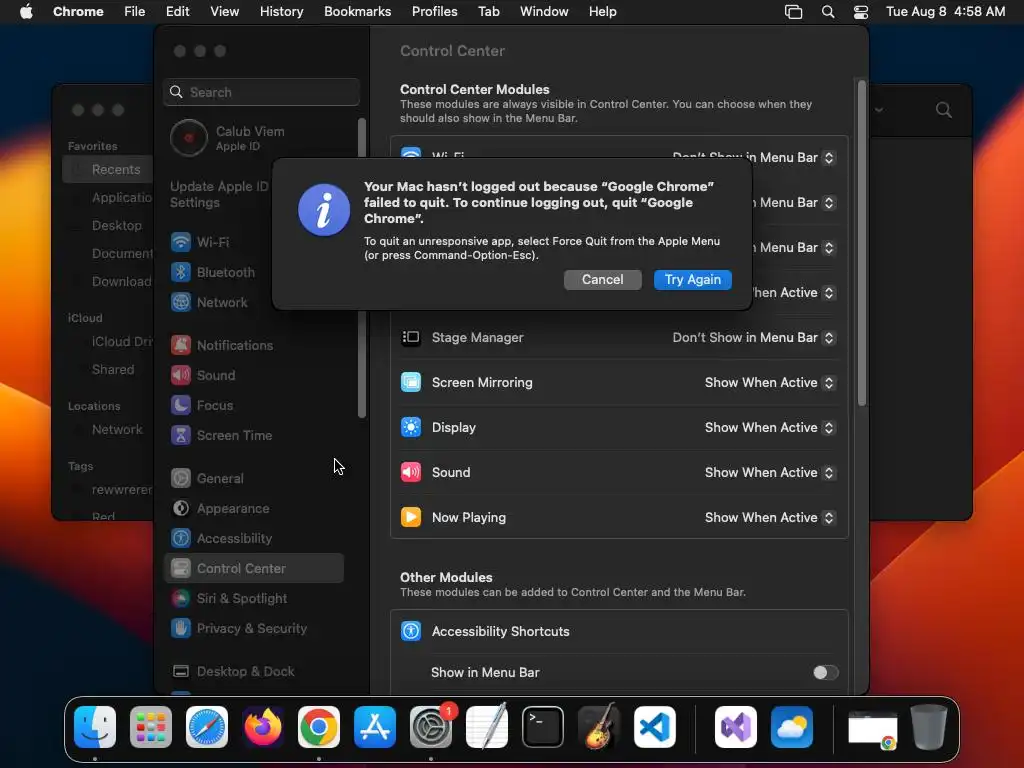
Task: Open Update Apple ID Settings link
Action: tap(219, 195)
